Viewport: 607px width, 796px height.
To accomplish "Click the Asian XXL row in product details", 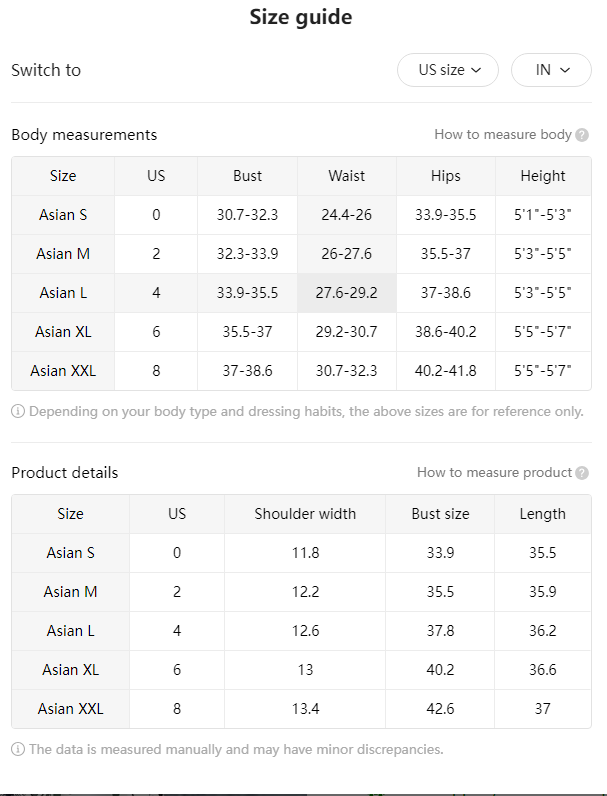I will pyautogui.click(x=301, y=709).
